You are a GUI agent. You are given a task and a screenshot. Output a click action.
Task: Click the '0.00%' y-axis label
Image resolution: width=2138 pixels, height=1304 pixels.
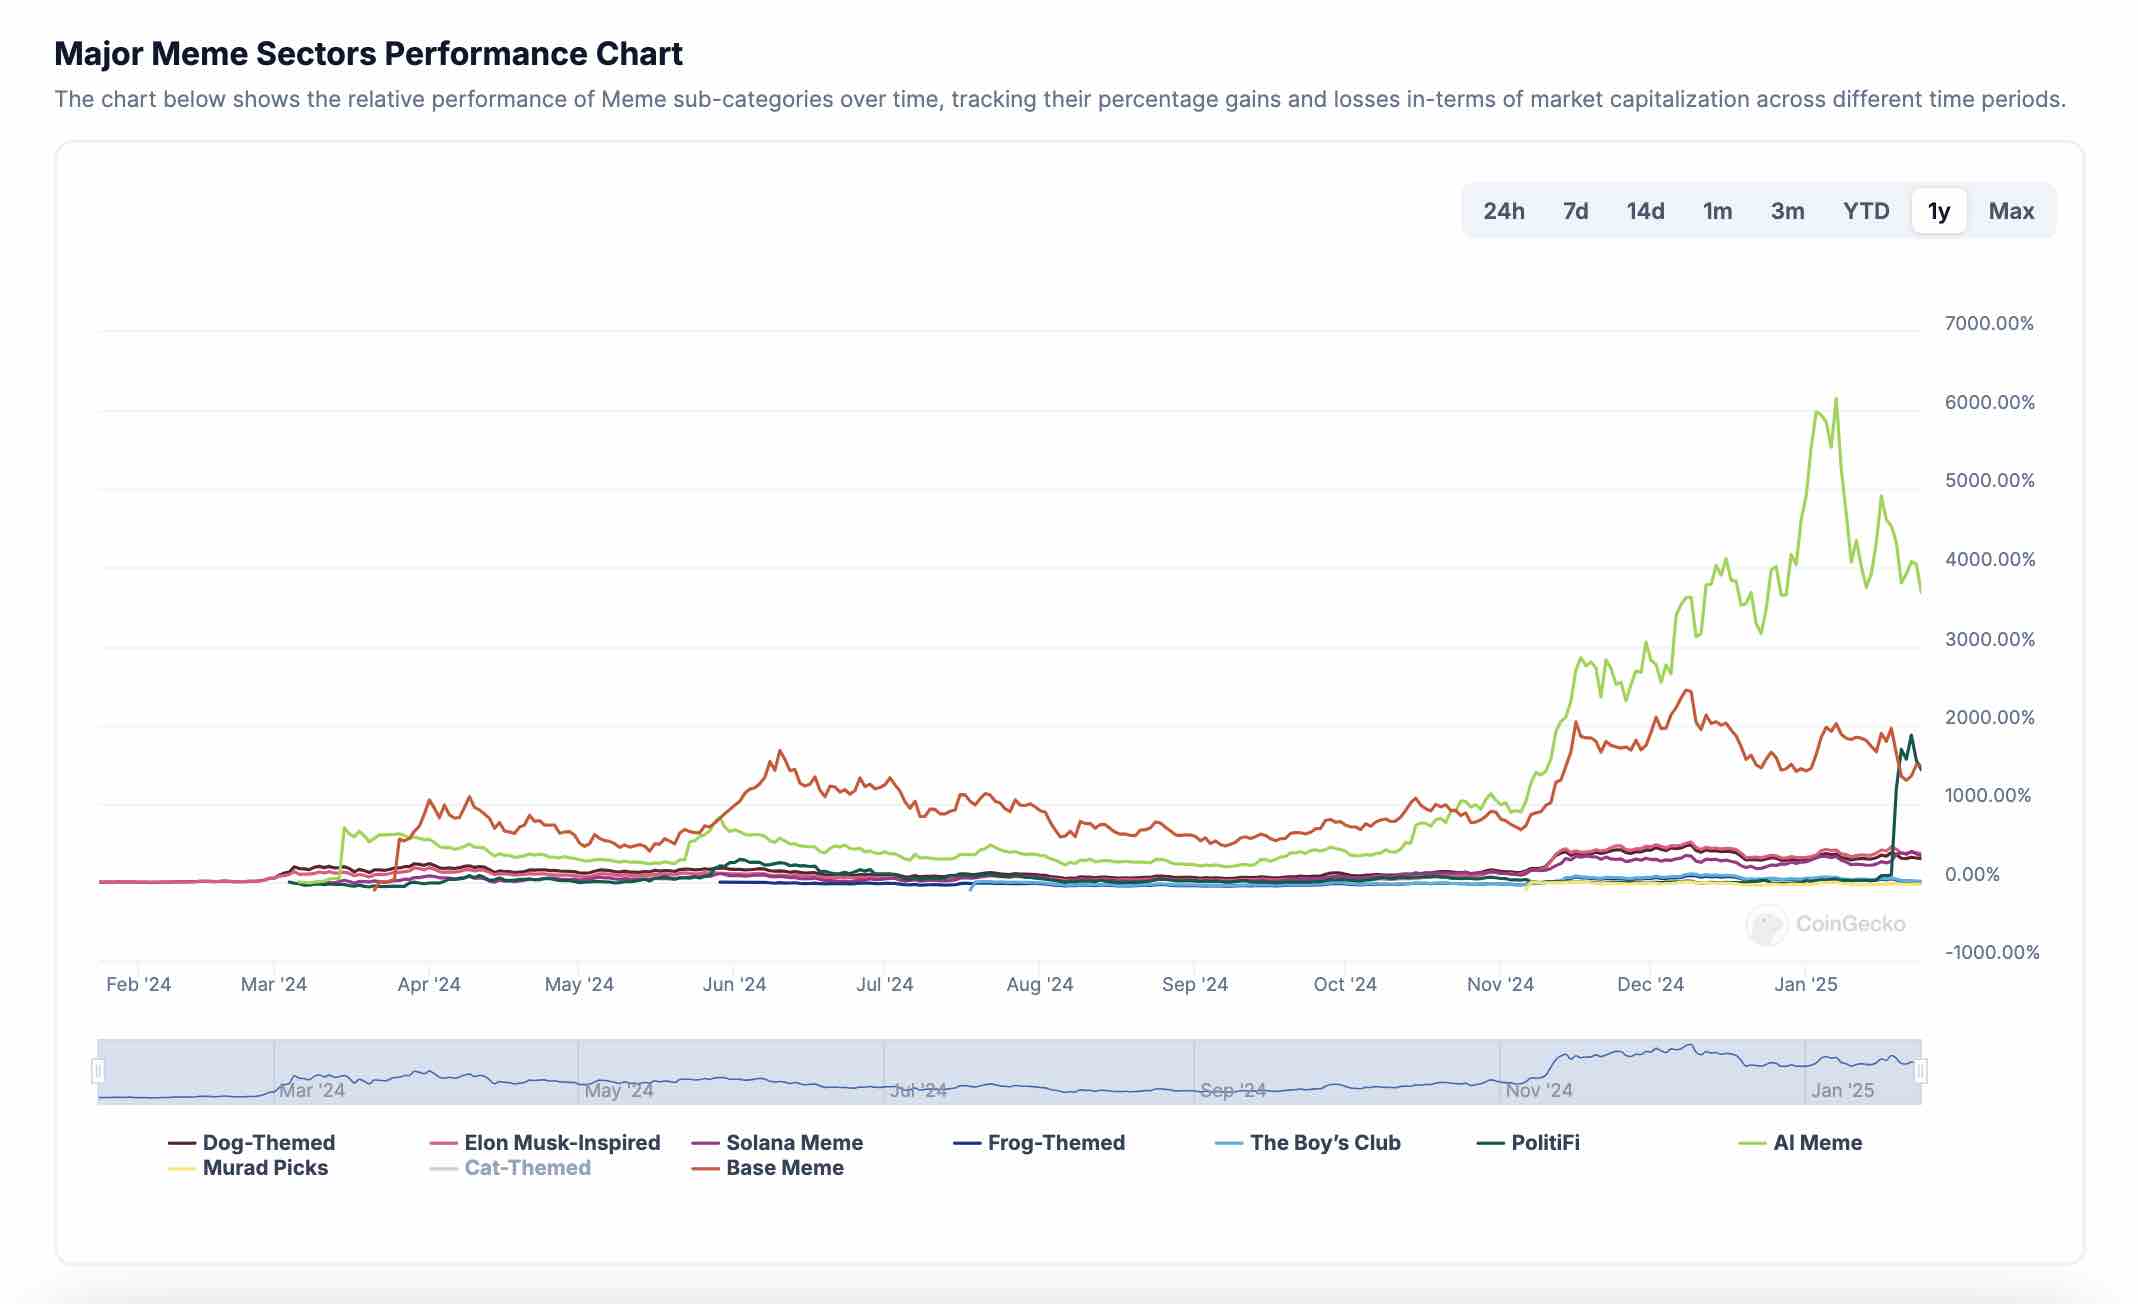pyautogui.click(x=1972, y=874)
